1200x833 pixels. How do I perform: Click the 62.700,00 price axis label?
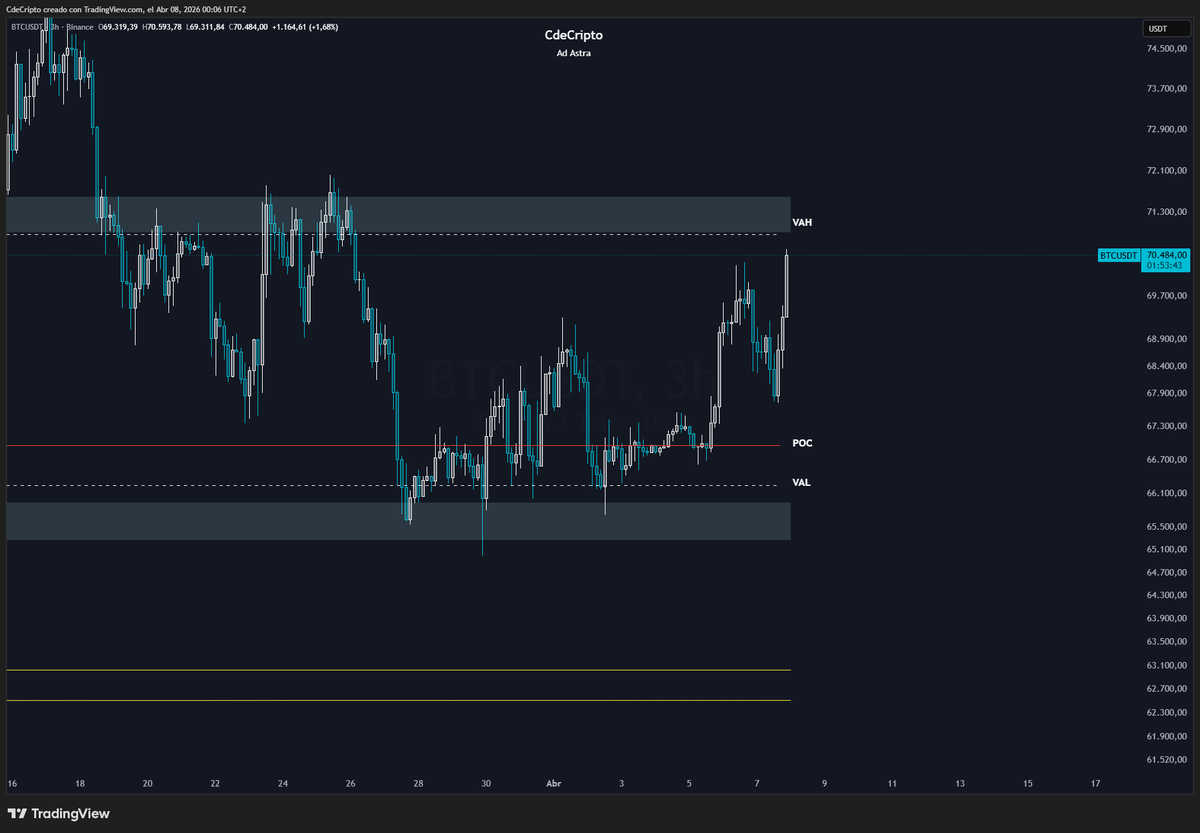coord(1166,689)
